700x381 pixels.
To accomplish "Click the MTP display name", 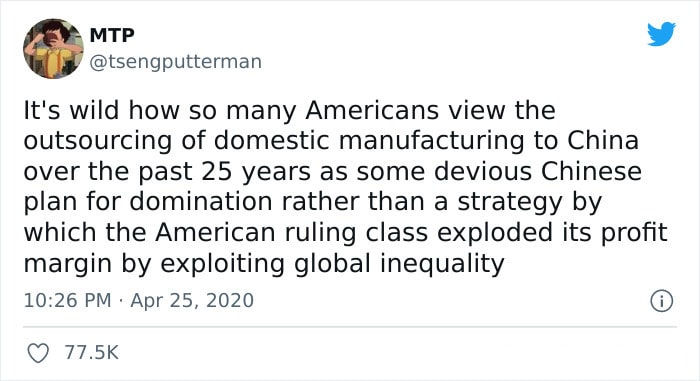I will pos(112,35).
